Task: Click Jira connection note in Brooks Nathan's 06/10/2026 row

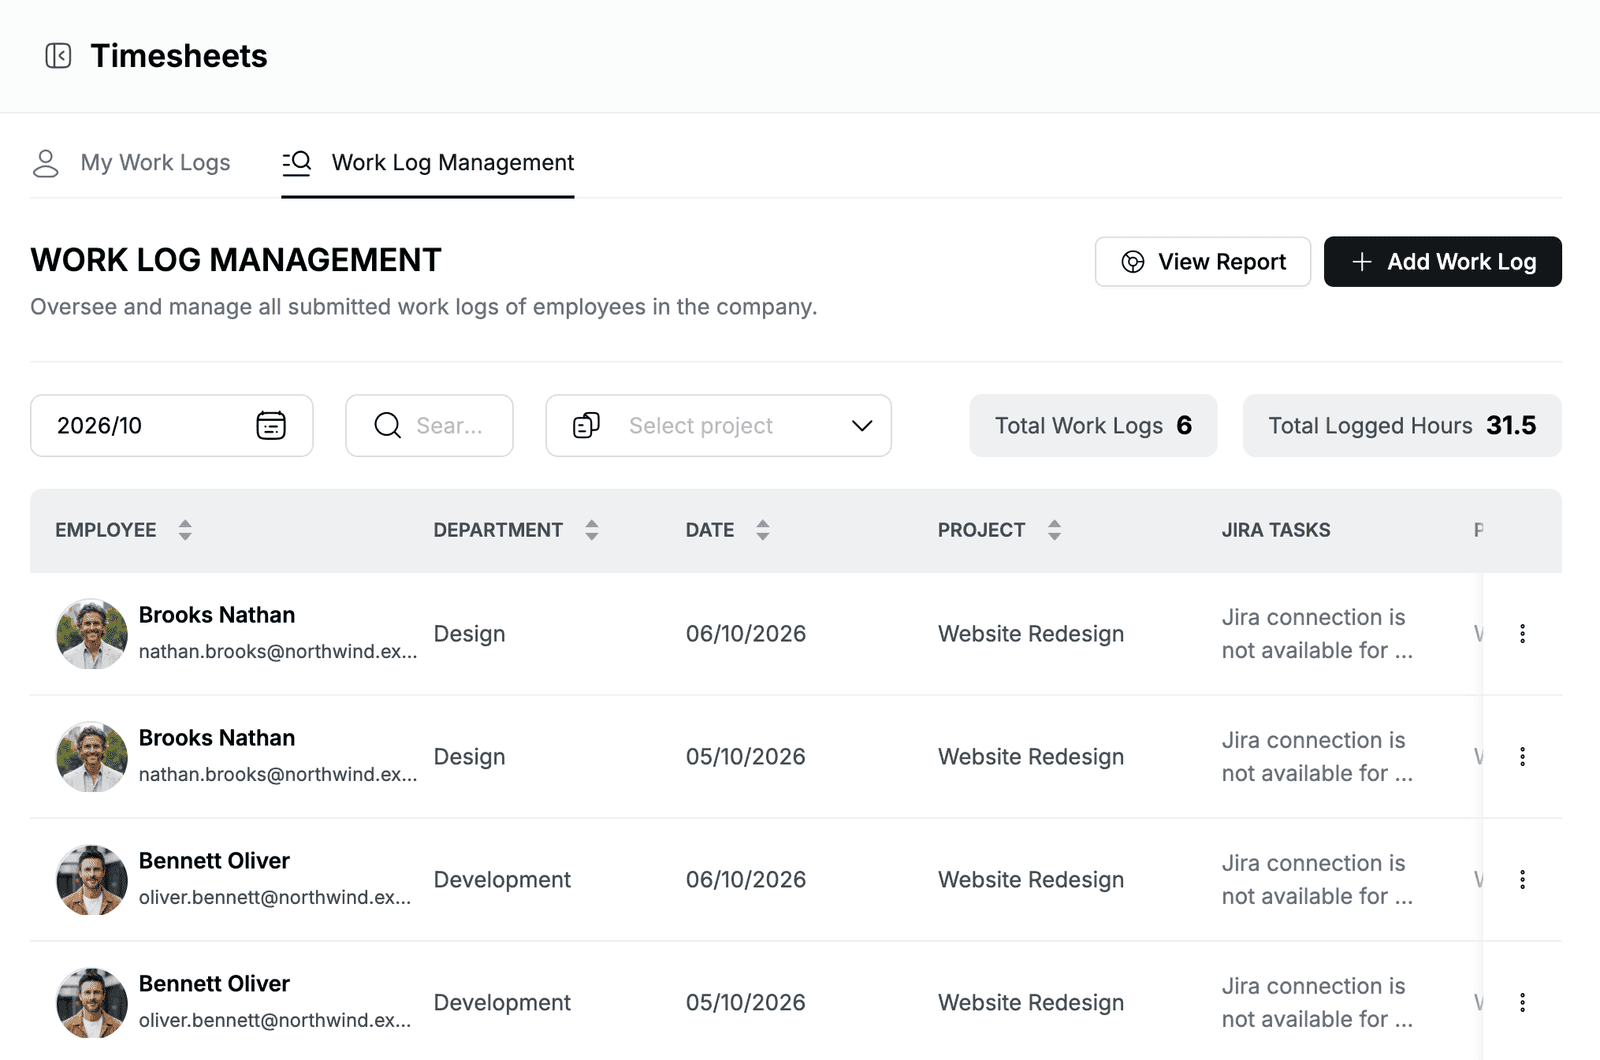Action: (1317, 634)
